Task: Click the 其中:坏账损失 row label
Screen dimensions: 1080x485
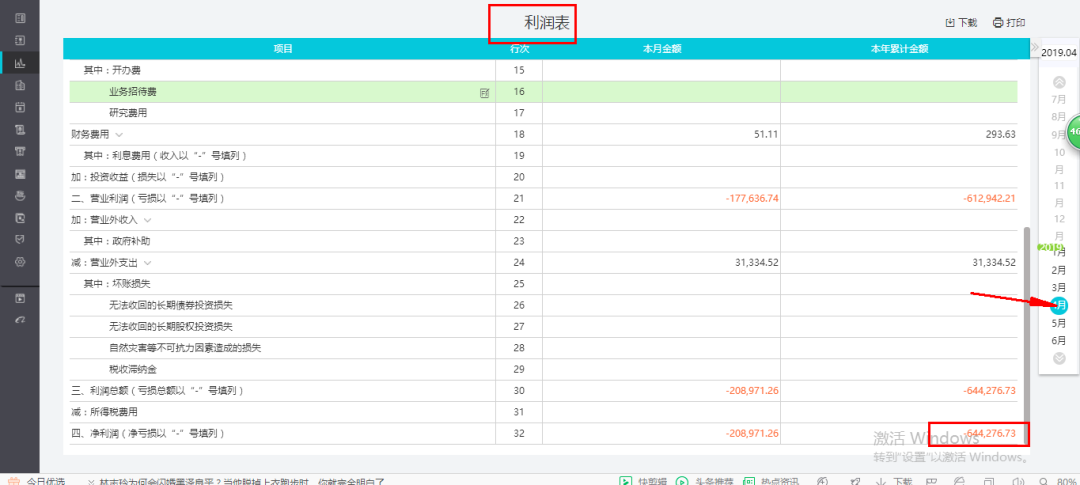Action: 117,284
